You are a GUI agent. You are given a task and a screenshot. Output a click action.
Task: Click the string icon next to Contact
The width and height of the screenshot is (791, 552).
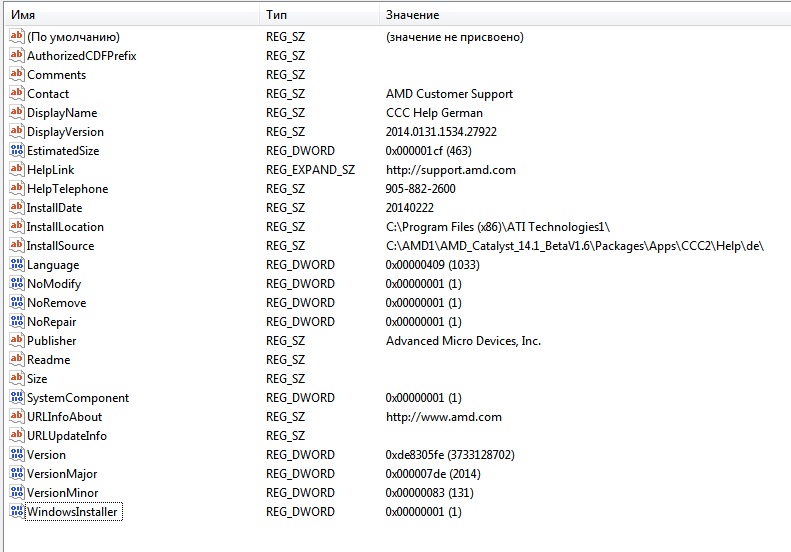point(16,94)
